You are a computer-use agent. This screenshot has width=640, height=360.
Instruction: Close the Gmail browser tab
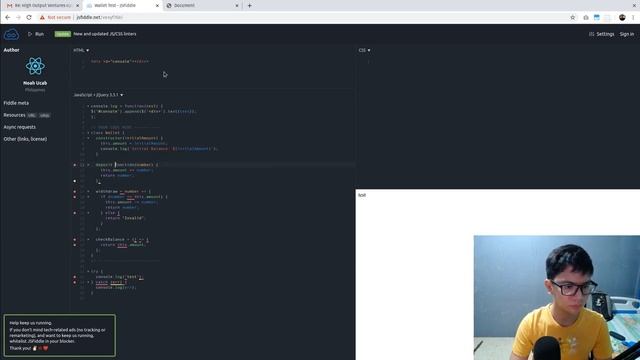(x=78, y=6)
